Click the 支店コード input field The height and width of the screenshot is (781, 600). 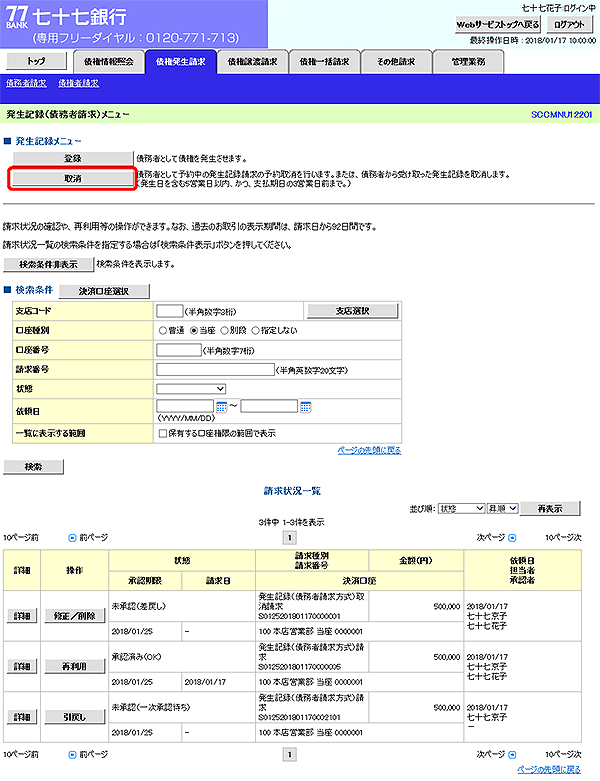click(x=170, y=311)
